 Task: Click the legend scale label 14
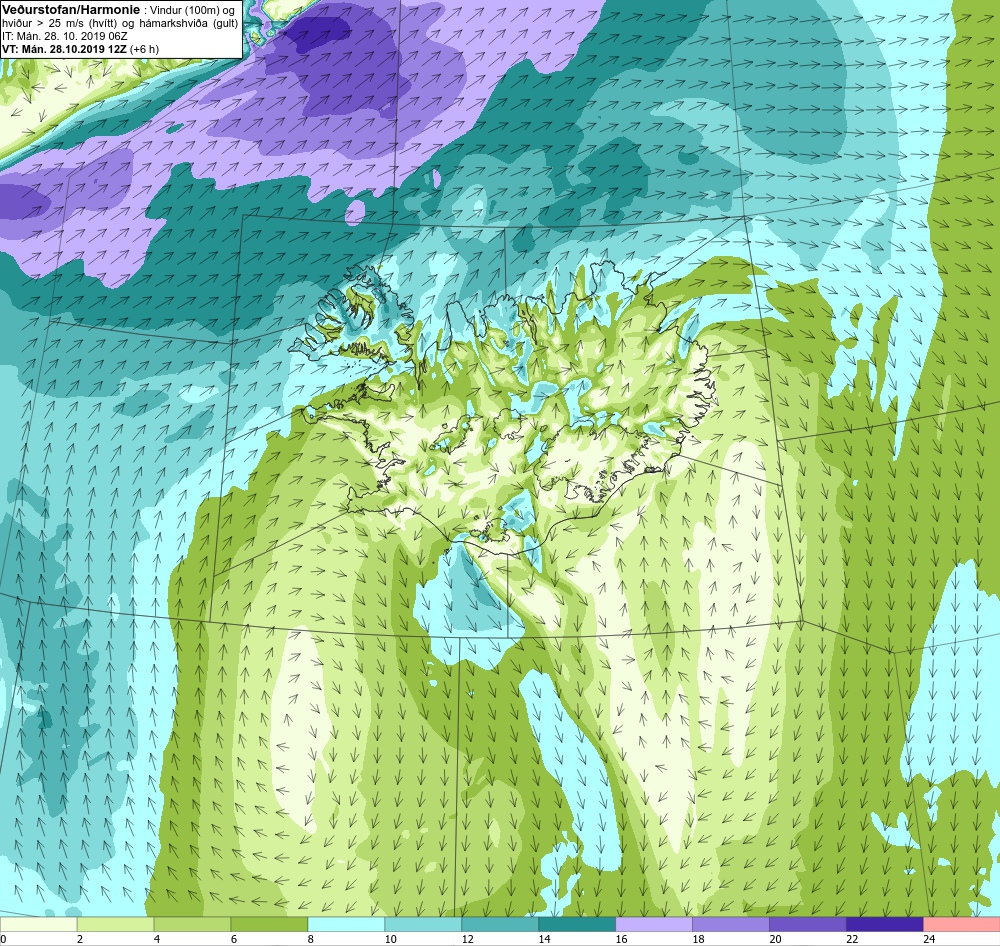coord(545,939)
